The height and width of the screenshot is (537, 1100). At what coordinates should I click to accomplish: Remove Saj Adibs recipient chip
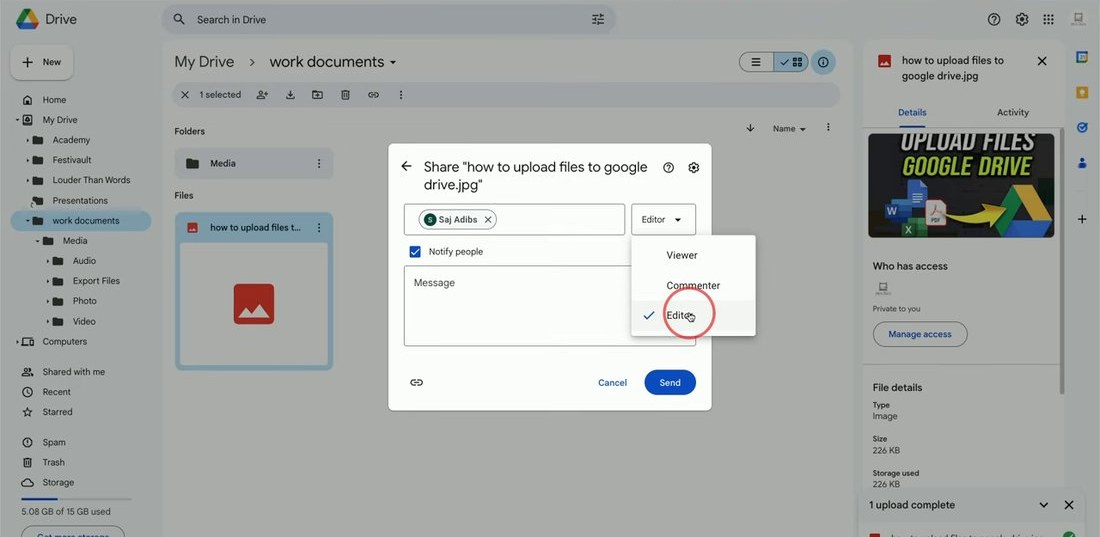(488, 220)
